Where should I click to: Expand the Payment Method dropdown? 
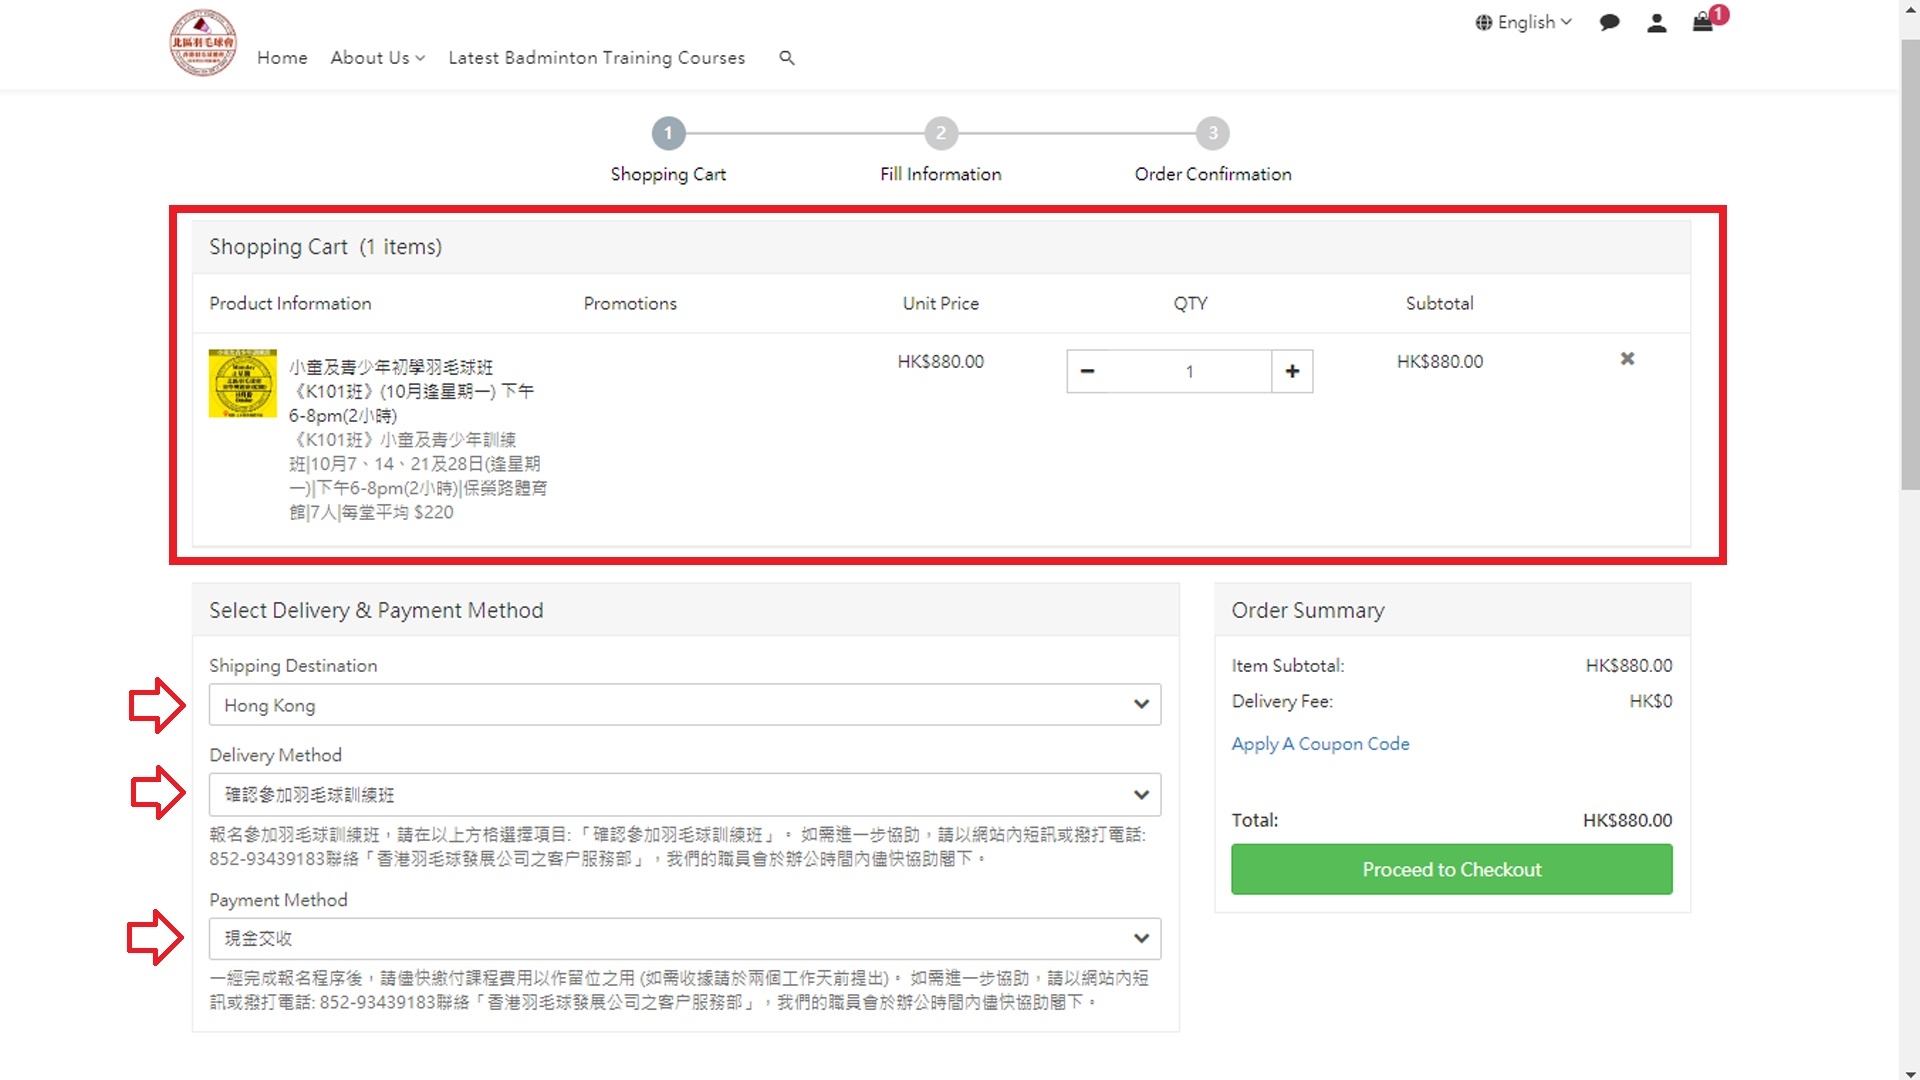pyautogui.click(x=684, y=939)
